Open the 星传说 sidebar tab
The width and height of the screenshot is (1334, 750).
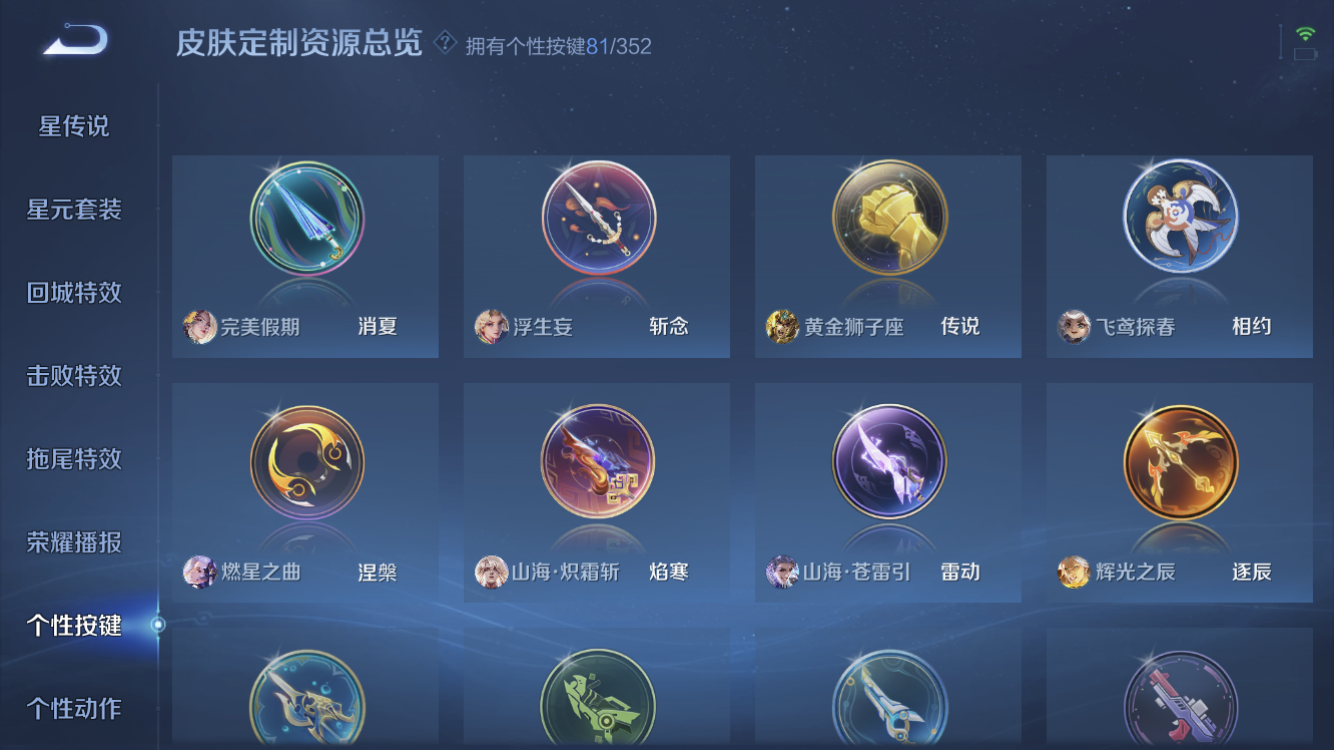(x=74, y=127)
